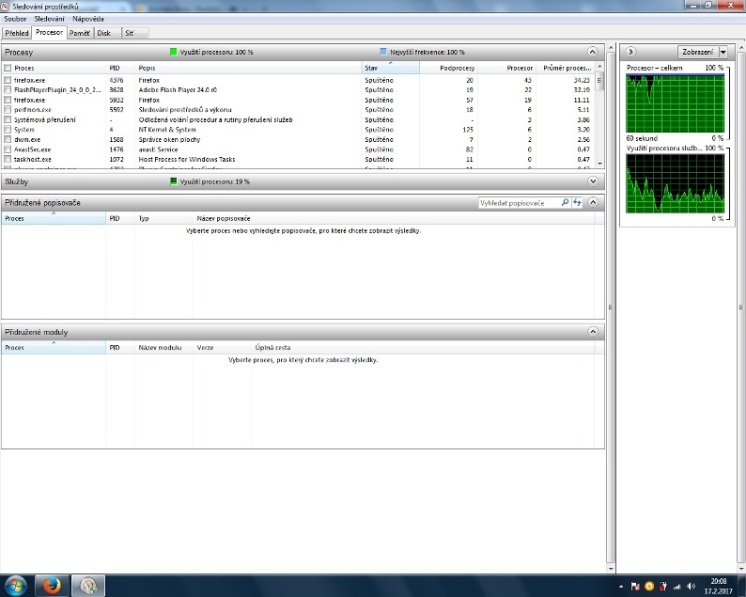746x597 pixels.
Task: Select all processes via header checkbox
Action: [8, 68]
